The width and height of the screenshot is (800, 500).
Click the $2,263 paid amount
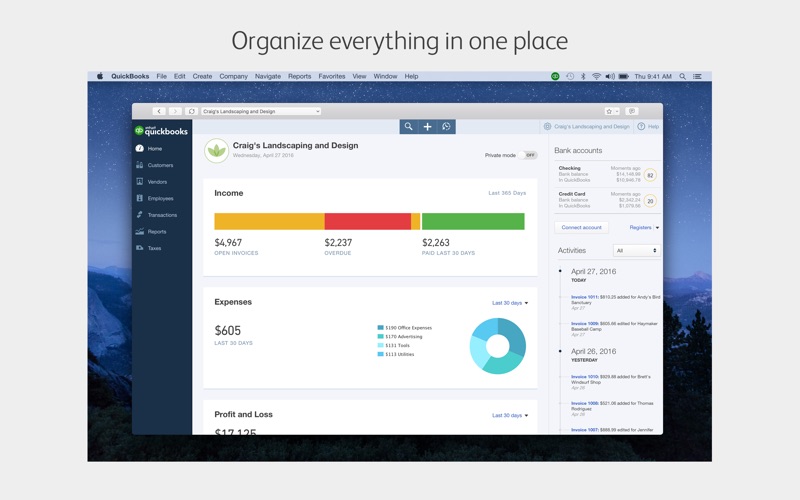click(436, 242)
